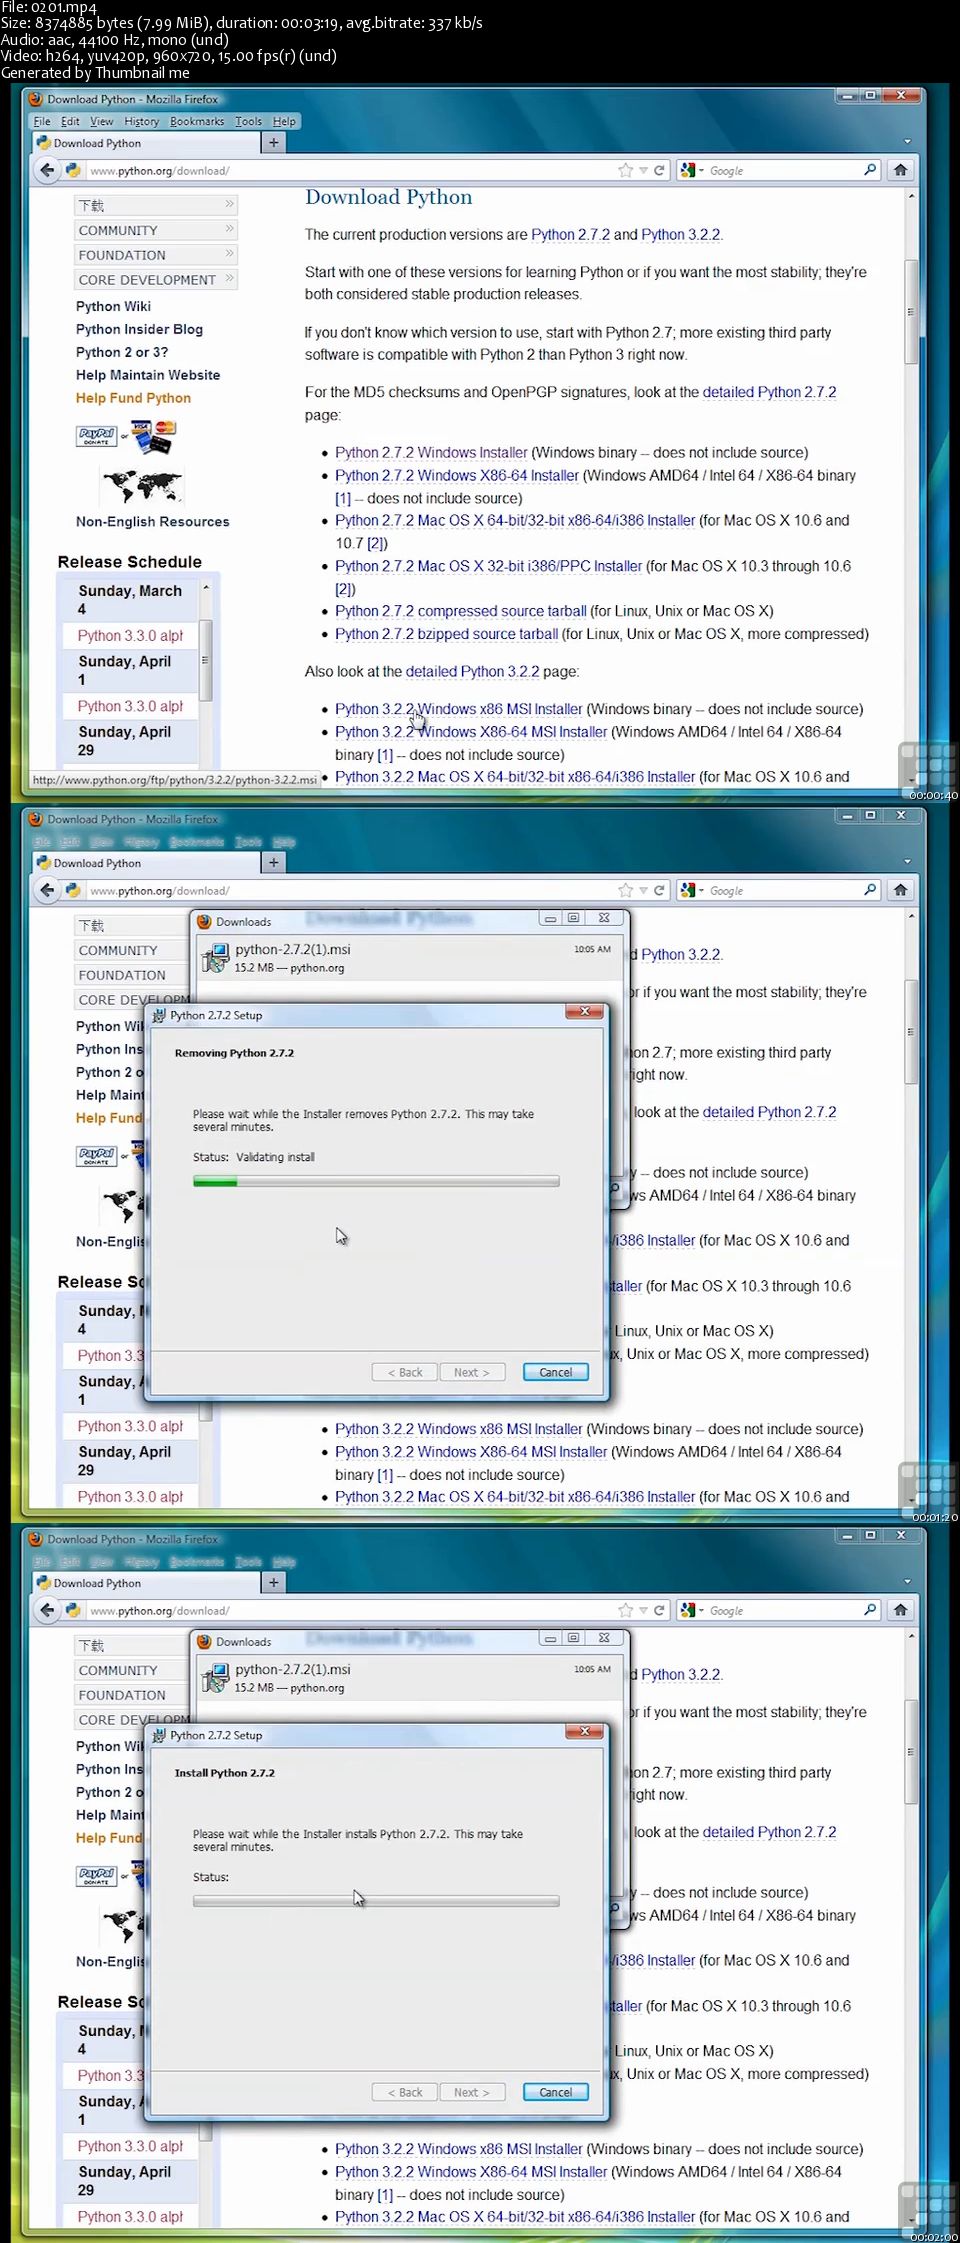960x2243 pixels.
Task: Open Python Insider Blog sidebar link
Action: click(x=139, y=329)
